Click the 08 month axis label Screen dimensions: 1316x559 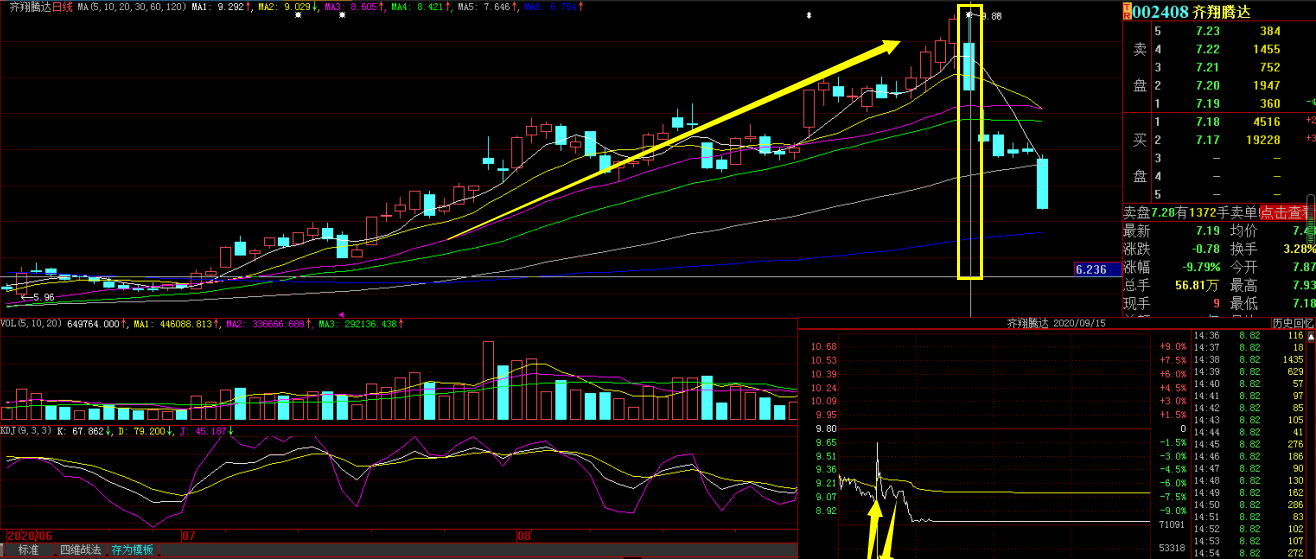click(x=523, y=535)
